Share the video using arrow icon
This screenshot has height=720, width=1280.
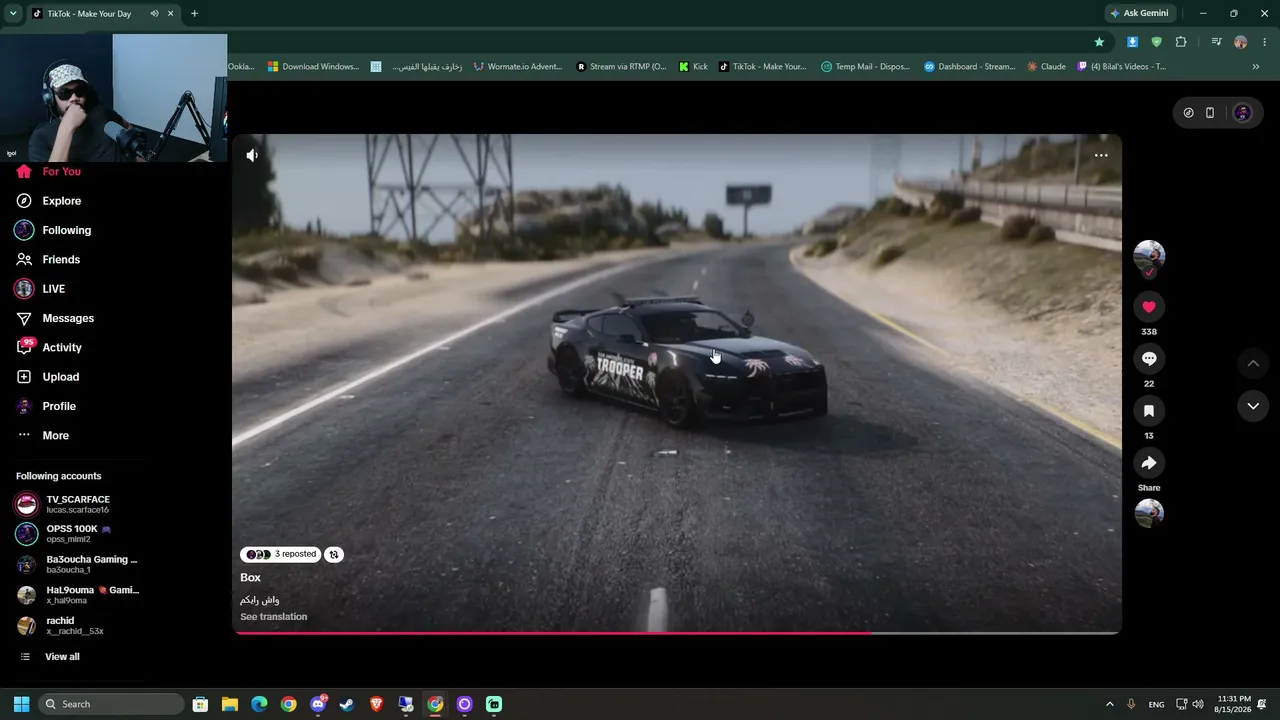(1149, 463)
